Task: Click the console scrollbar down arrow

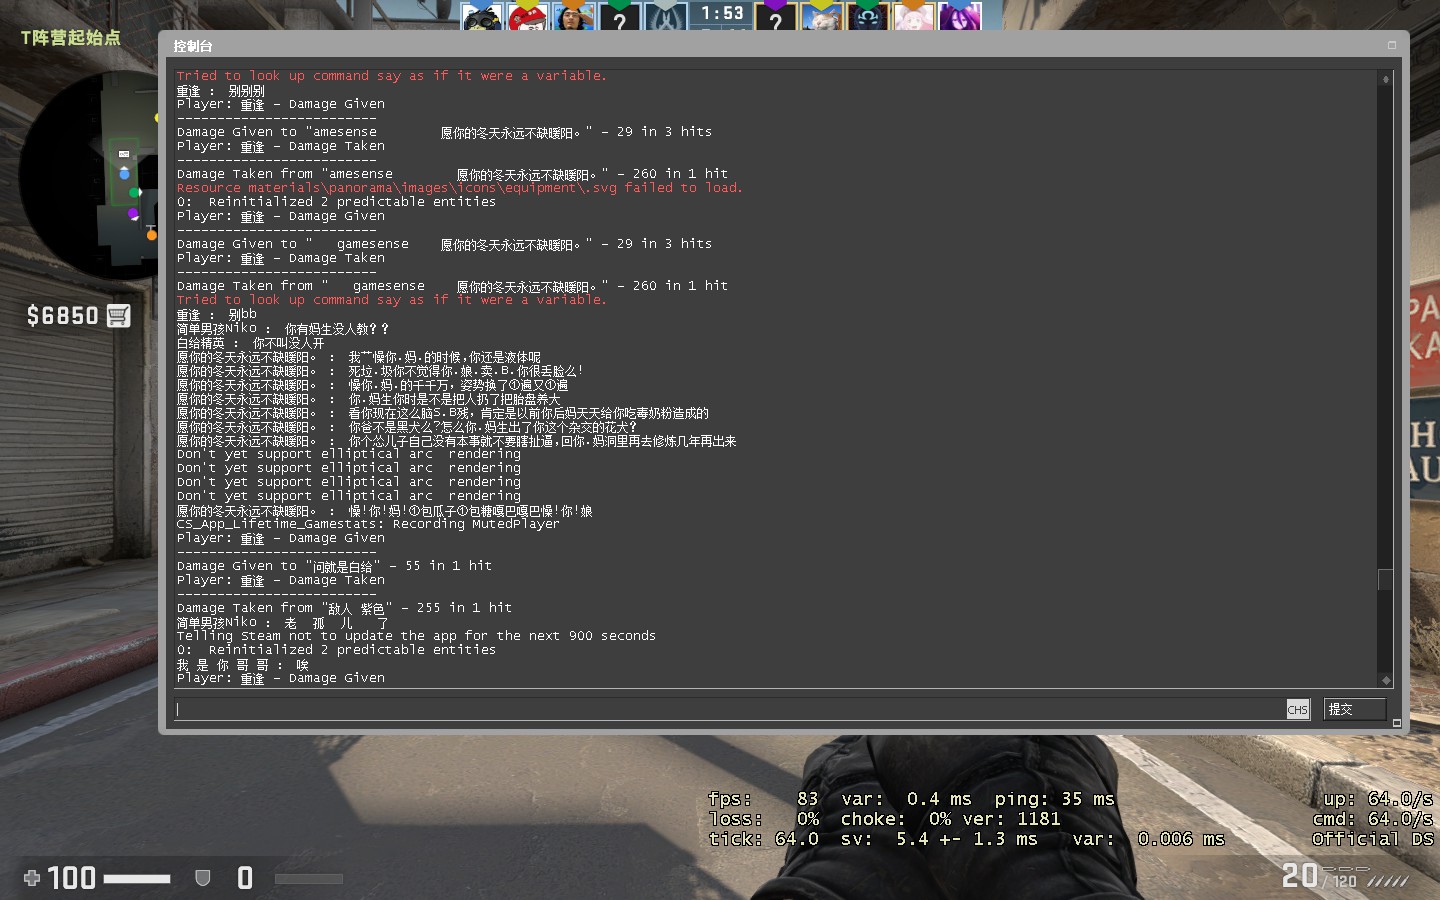Action: coord(1386,680)
